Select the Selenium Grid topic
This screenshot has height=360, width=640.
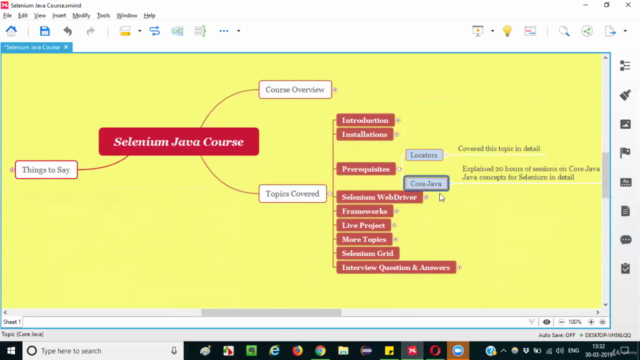367,253
